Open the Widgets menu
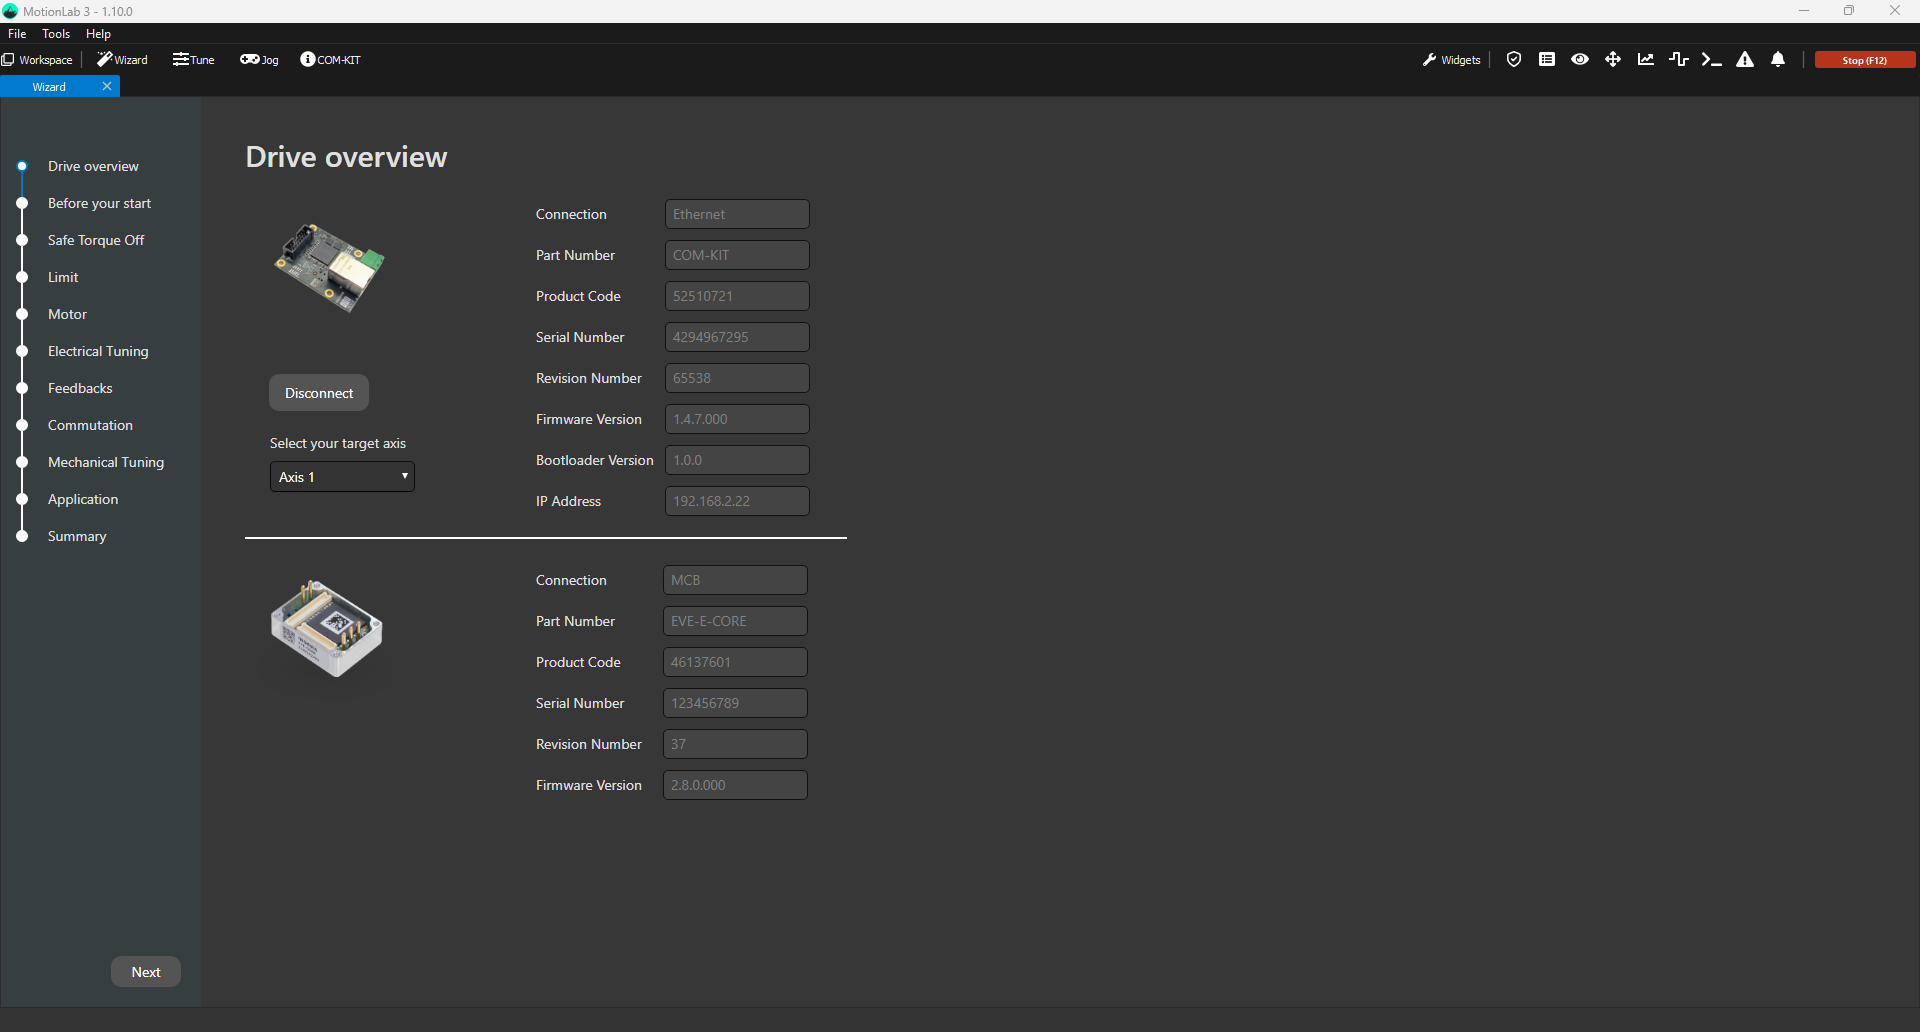The width and height of the screenshot is (1920, 1032). 1451,60
